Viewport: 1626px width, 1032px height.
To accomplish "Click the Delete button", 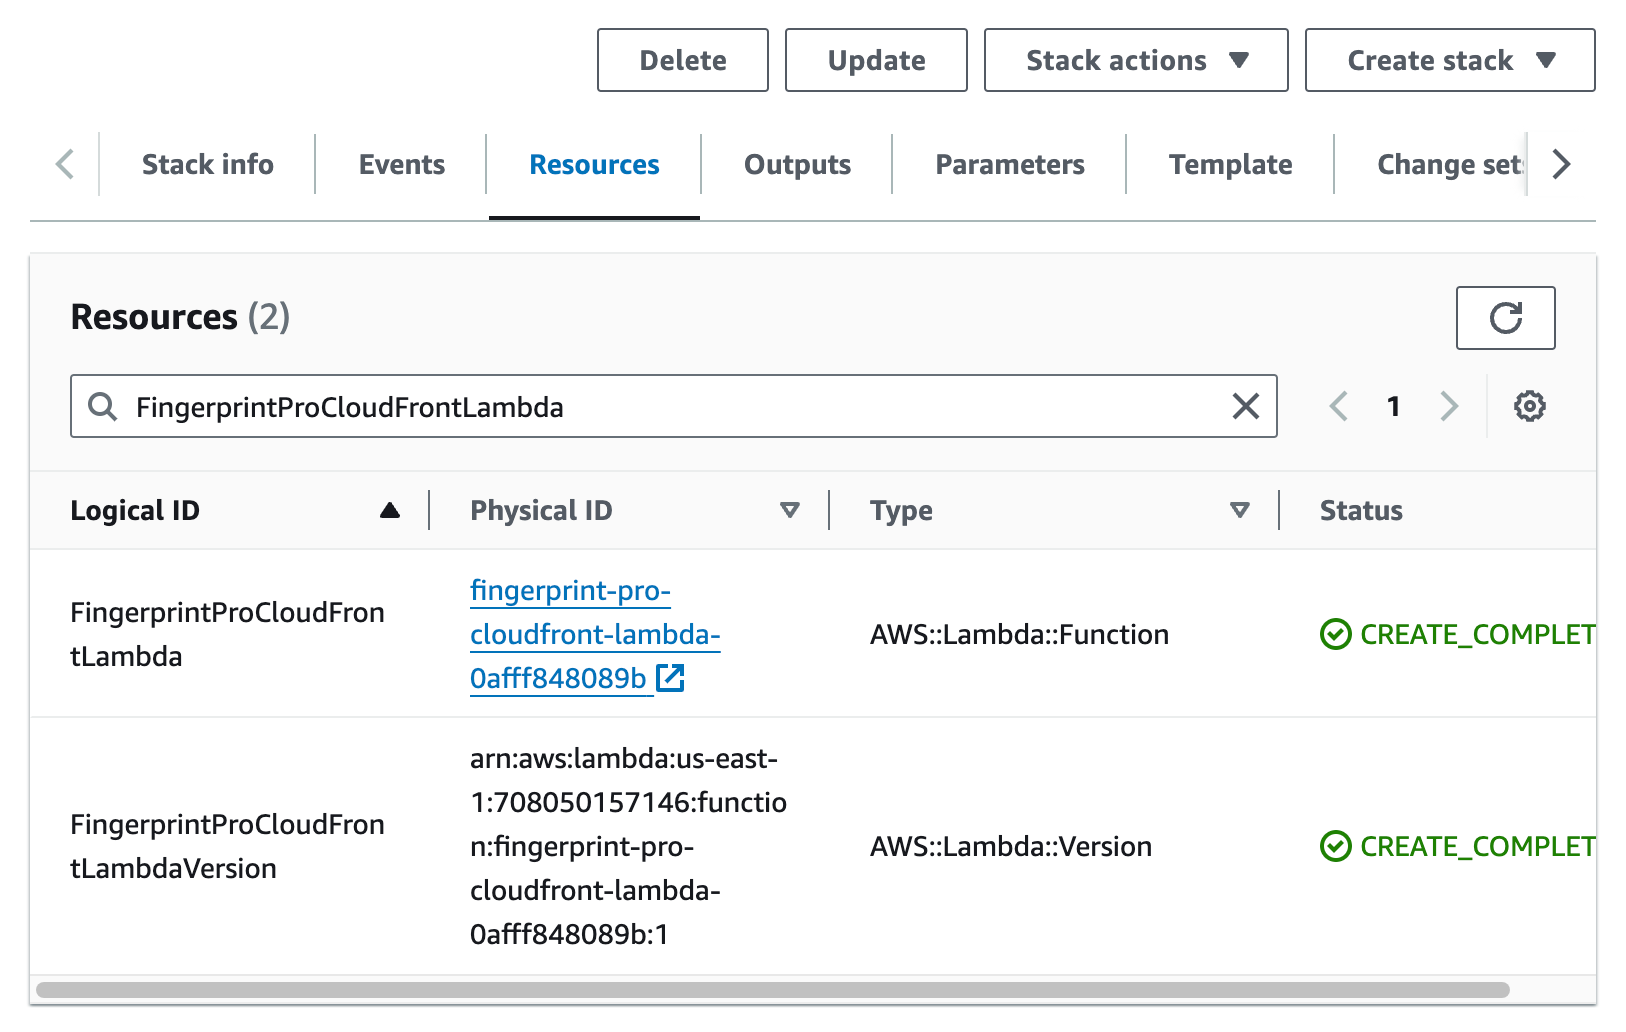I will 682,60.
